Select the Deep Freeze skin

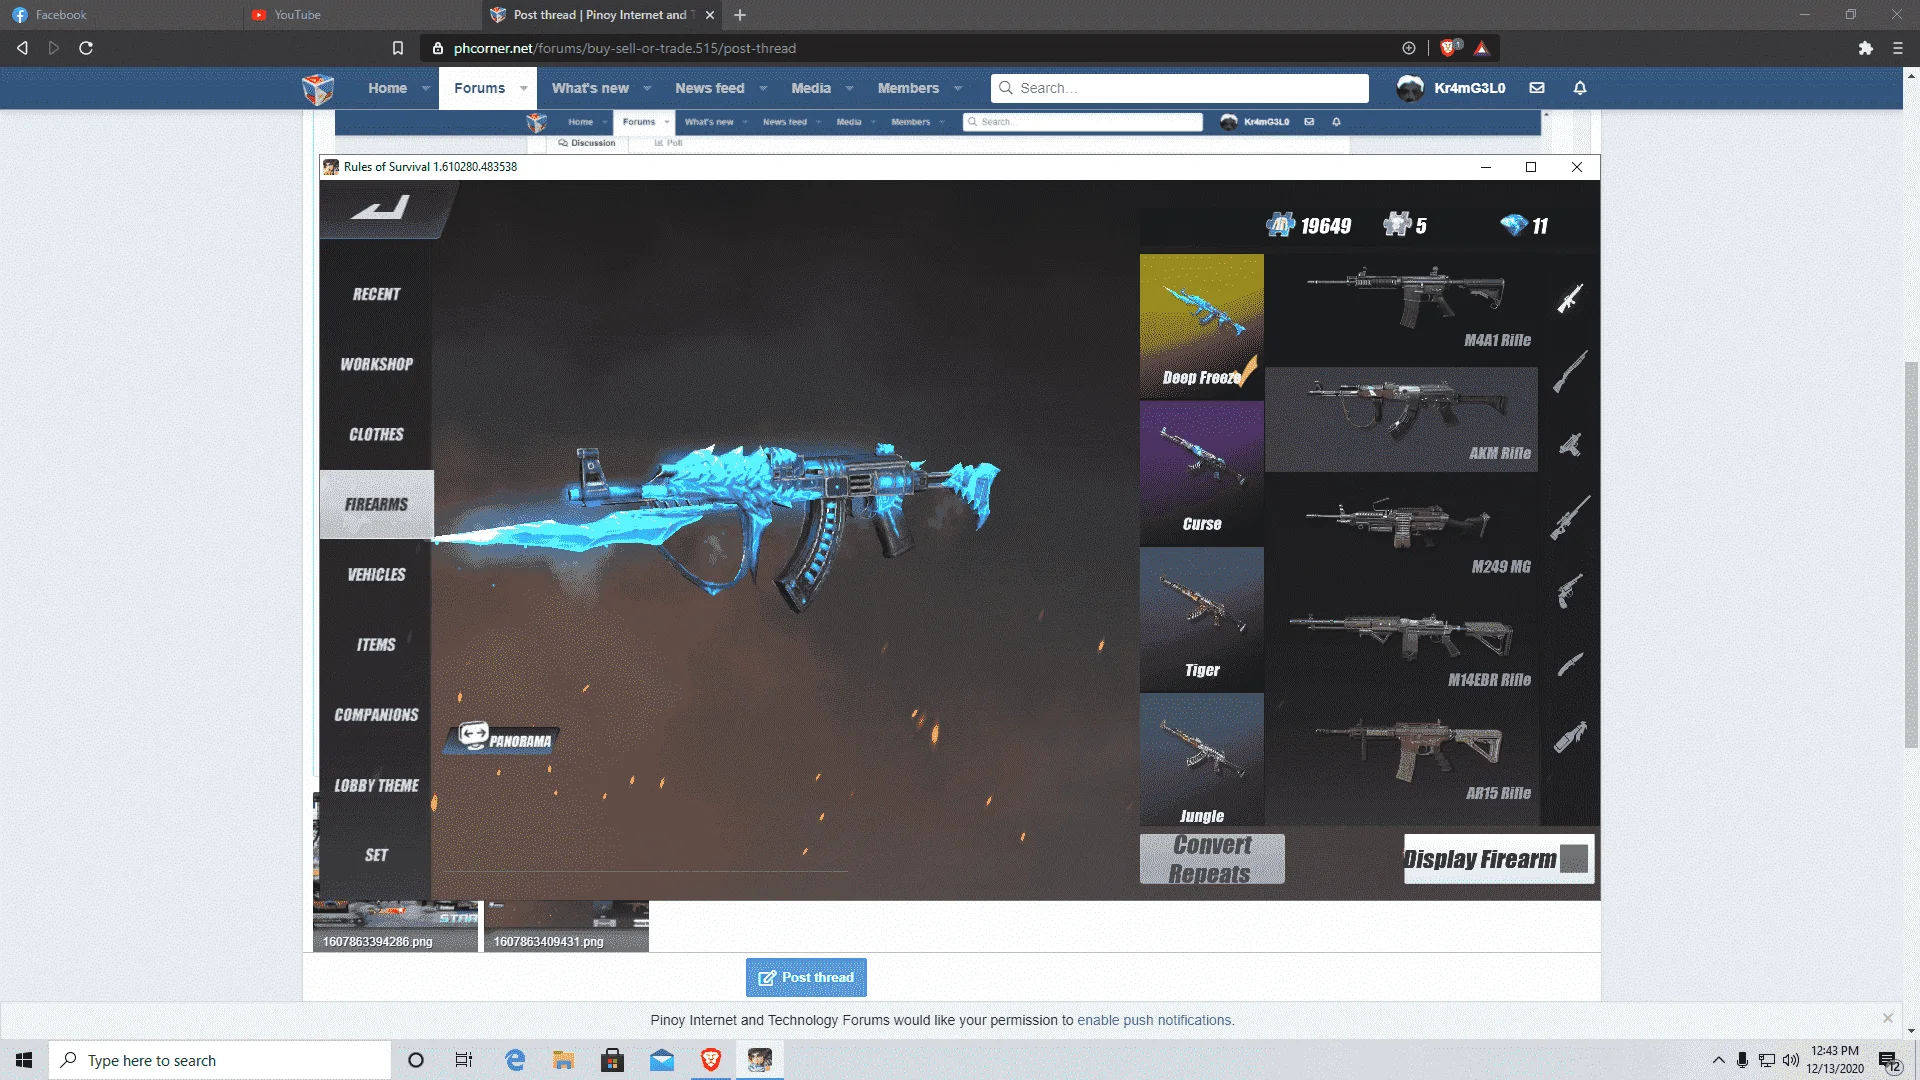pos(1202,327)
